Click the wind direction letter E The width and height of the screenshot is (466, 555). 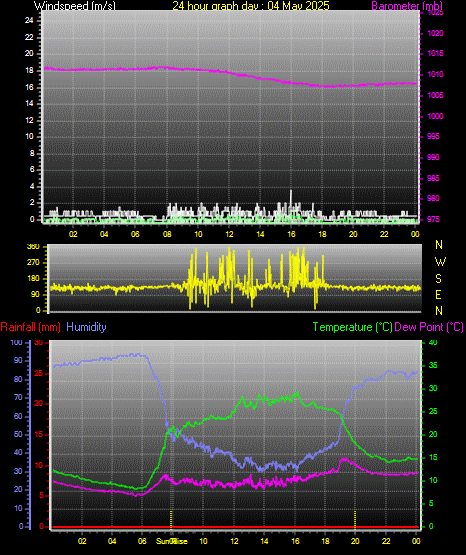(438, 294)
